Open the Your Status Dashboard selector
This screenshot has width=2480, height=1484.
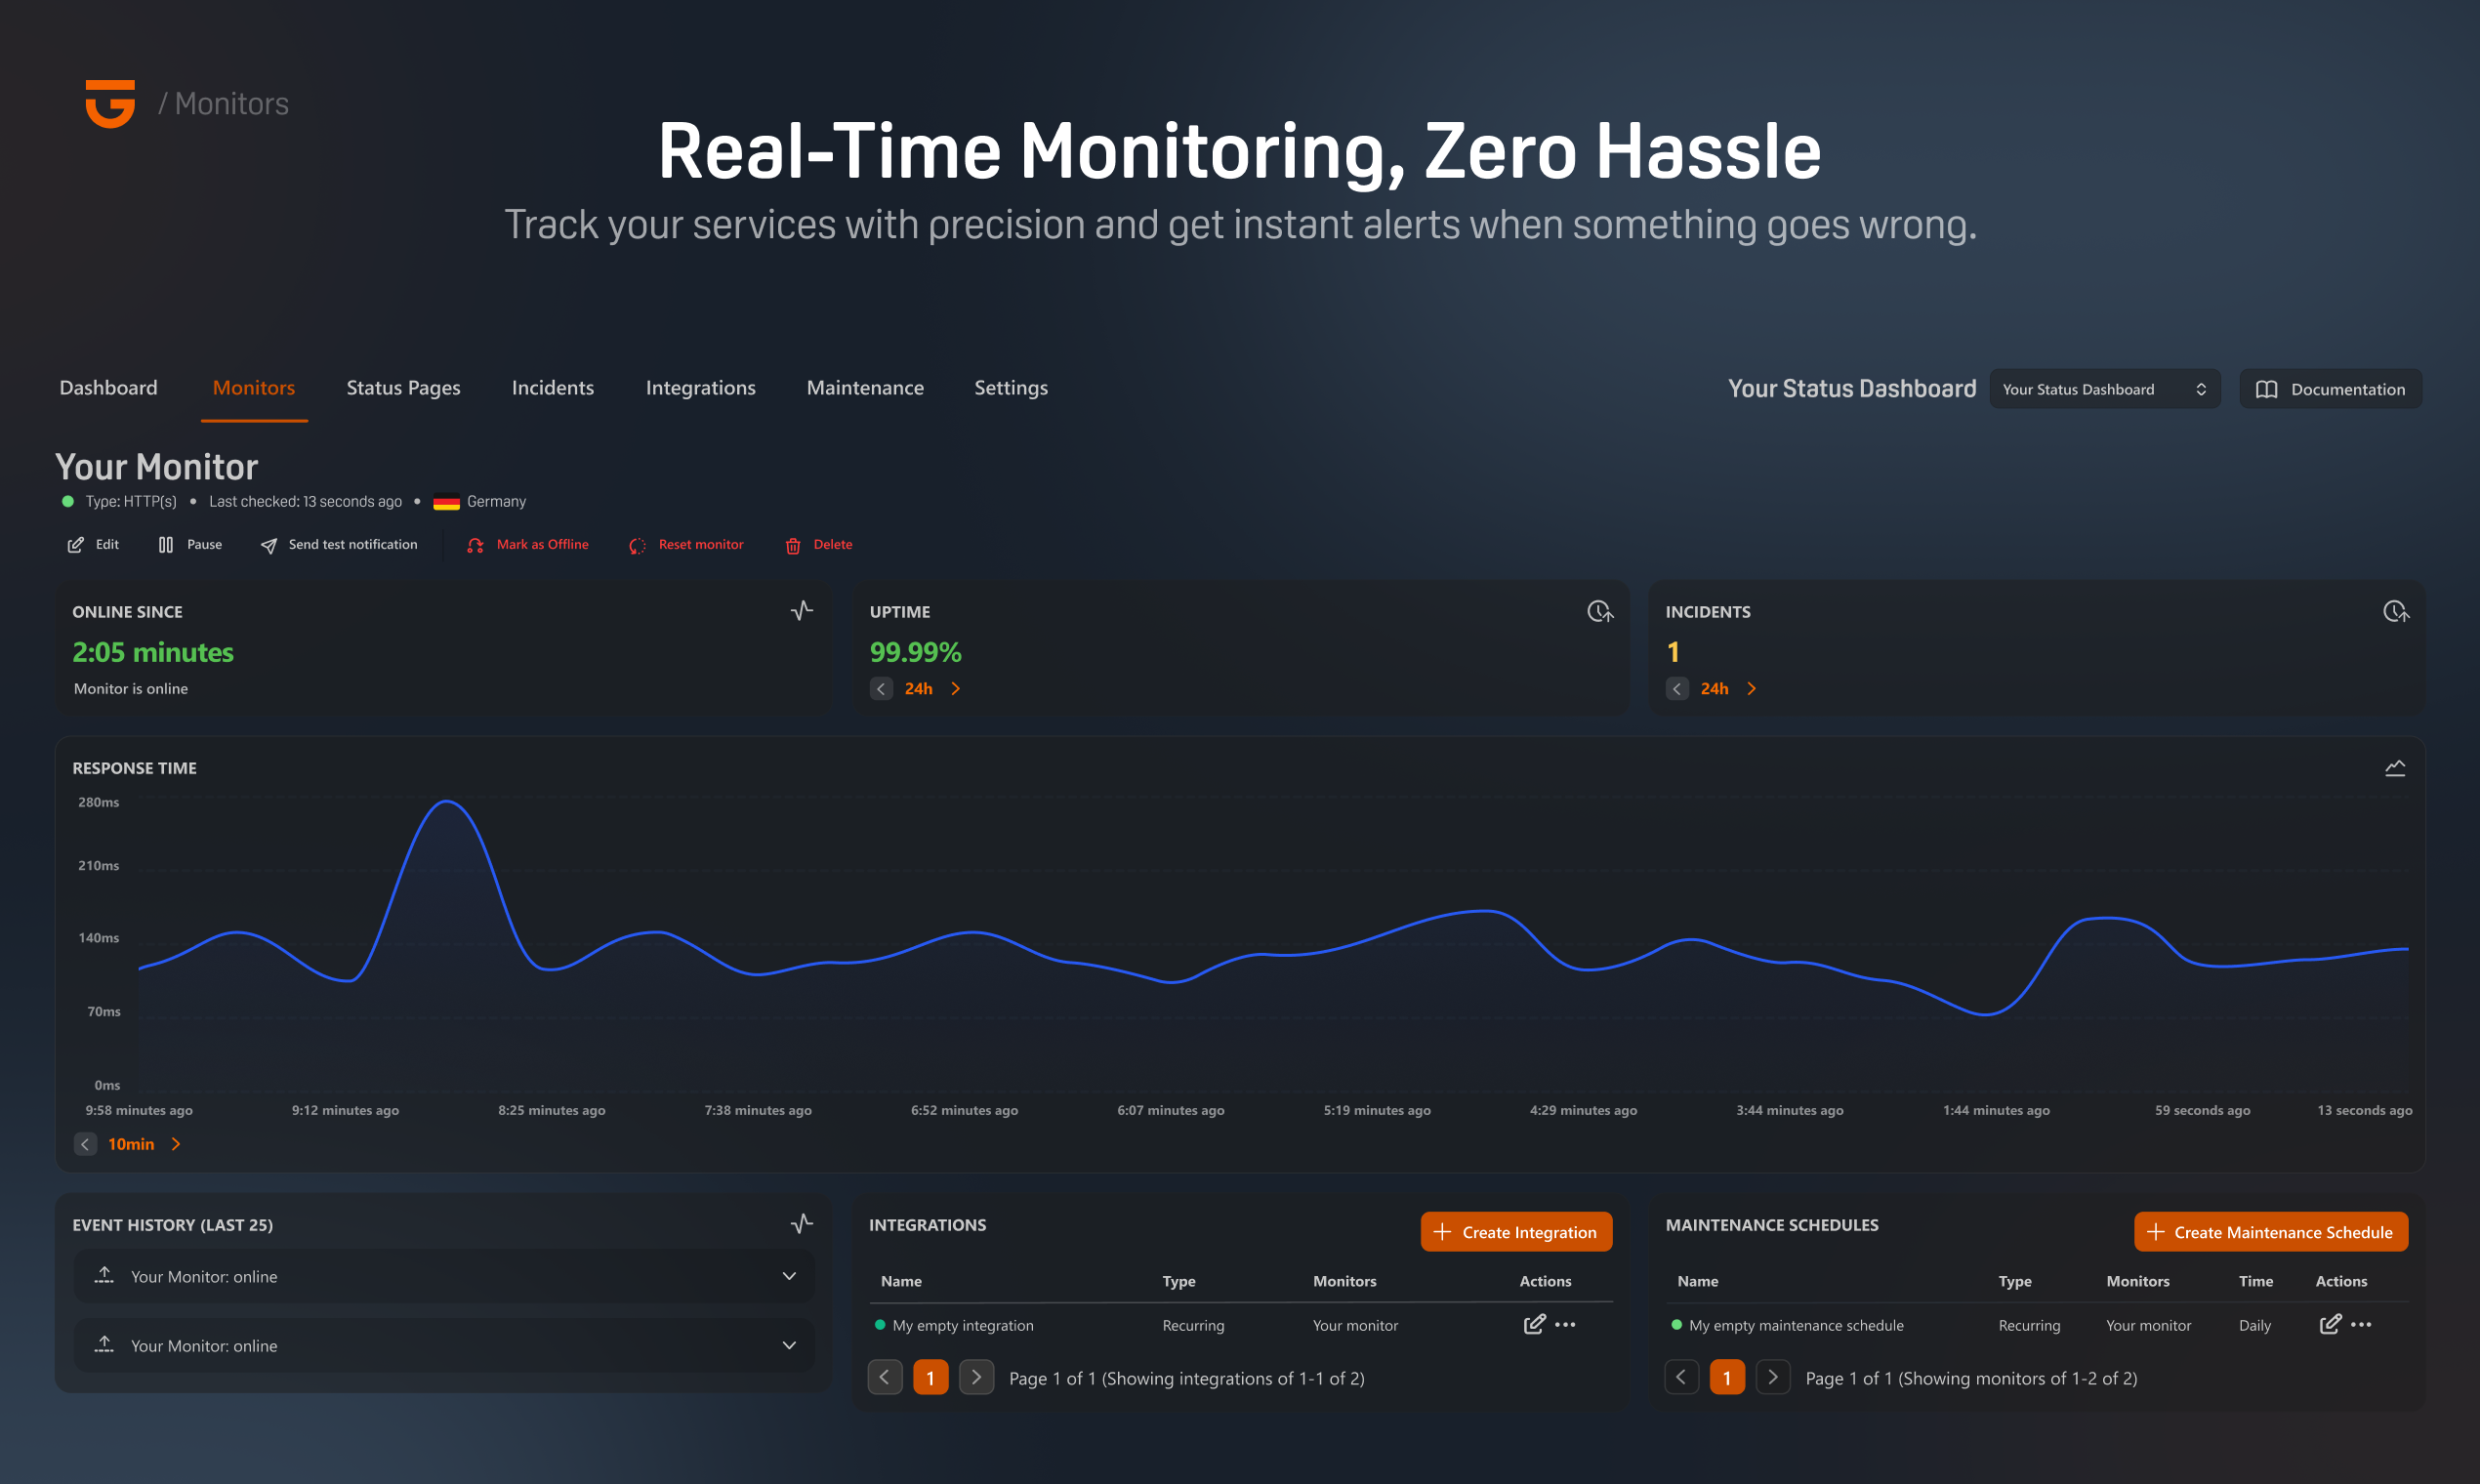tap(2104, 388)
